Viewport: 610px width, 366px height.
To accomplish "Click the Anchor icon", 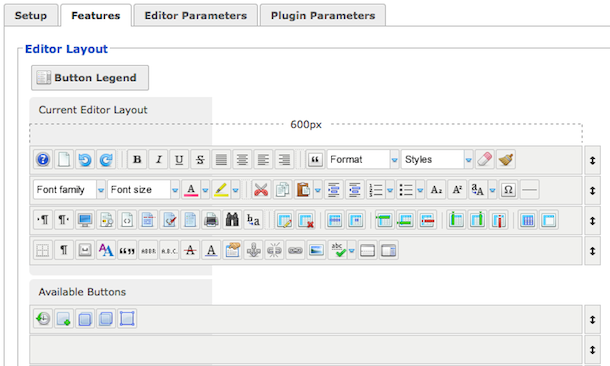I will (253, 250).
